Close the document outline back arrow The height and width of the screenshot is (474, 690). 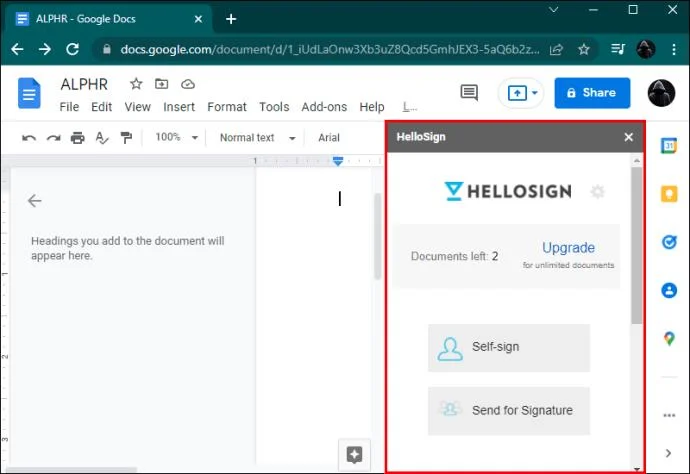coord(34,201)
